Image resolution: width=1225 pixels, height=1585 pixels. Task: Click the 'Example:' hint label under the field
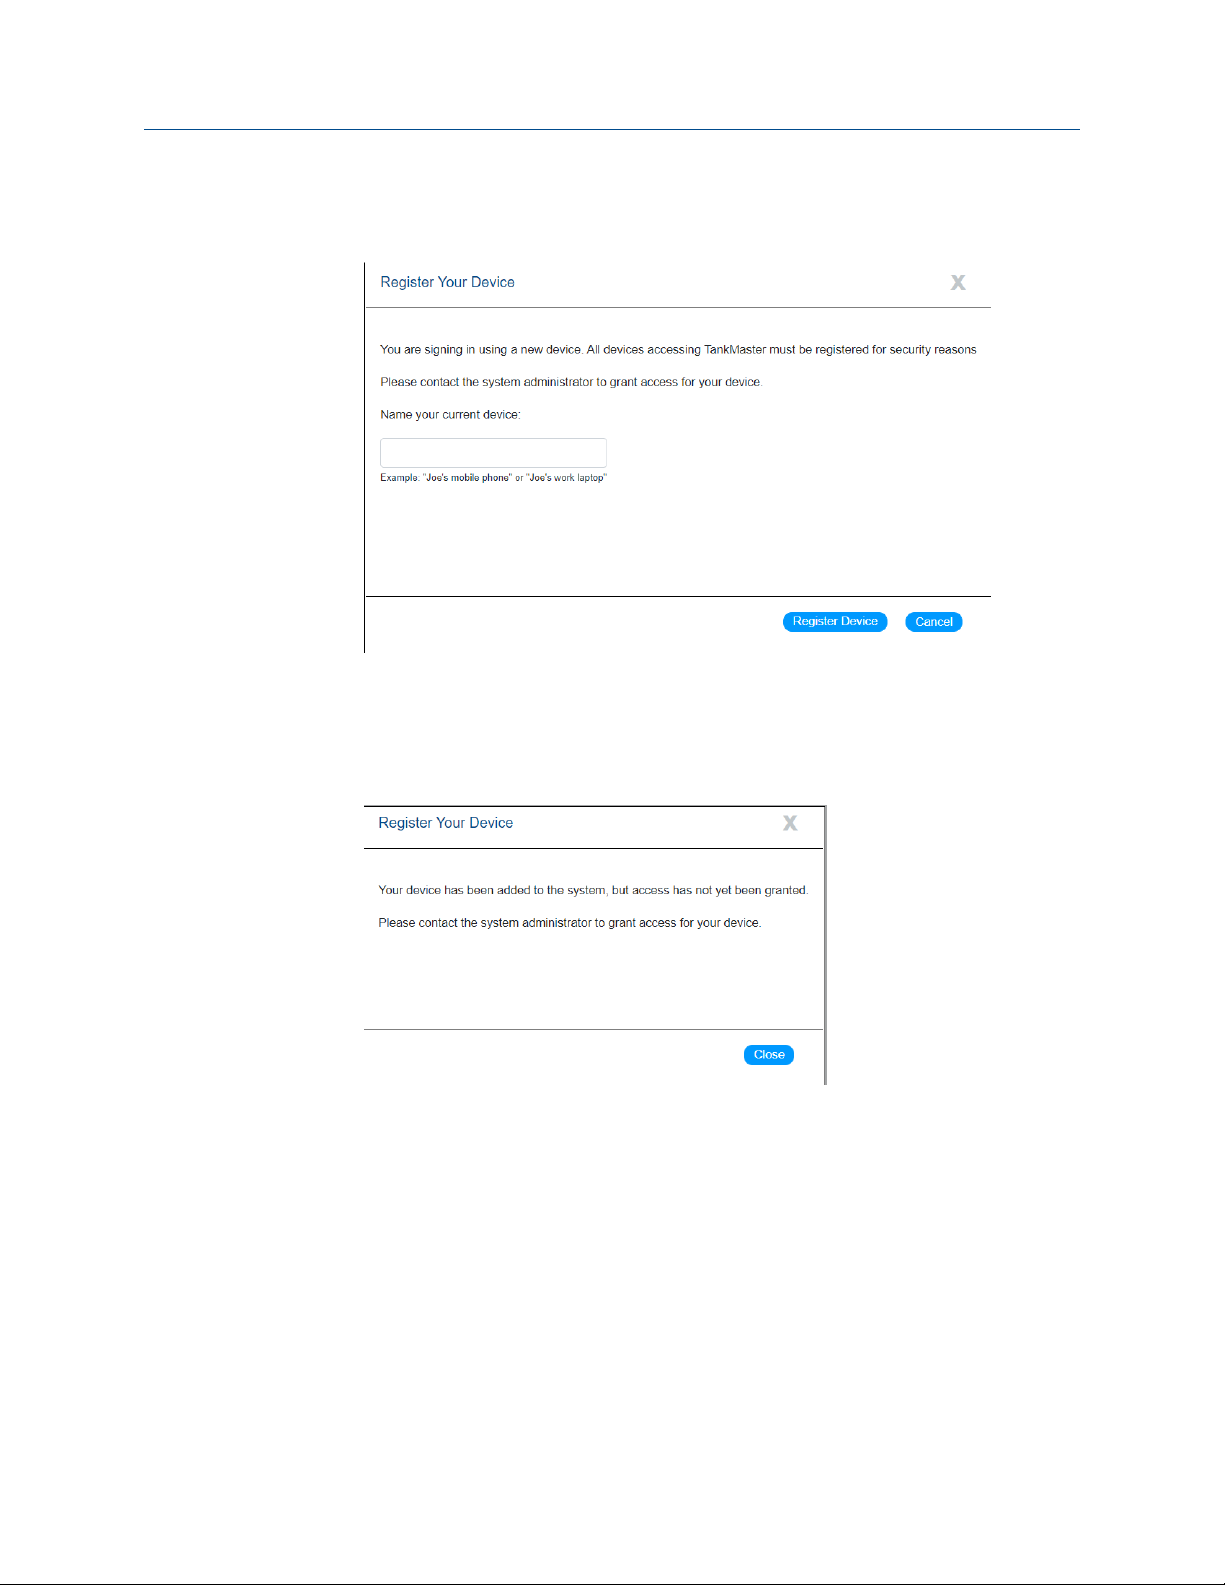pyautogui.click(x=399, y=478)
